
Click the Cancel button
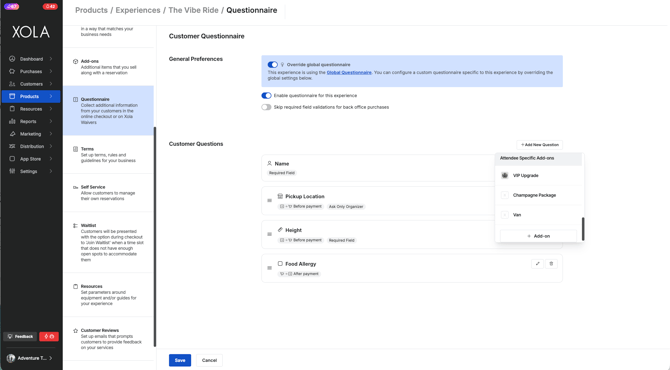click(x=209, y=360)
